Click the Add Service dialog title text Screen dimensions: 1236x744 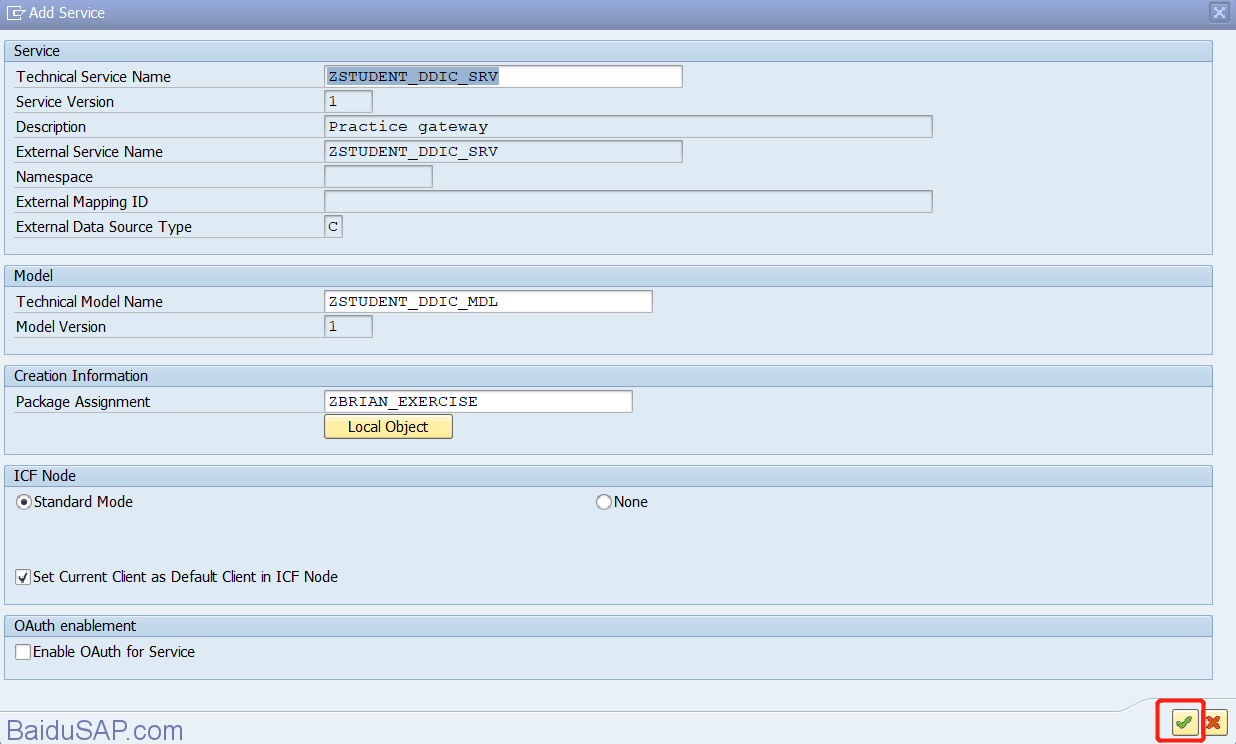tap(68, 13)
